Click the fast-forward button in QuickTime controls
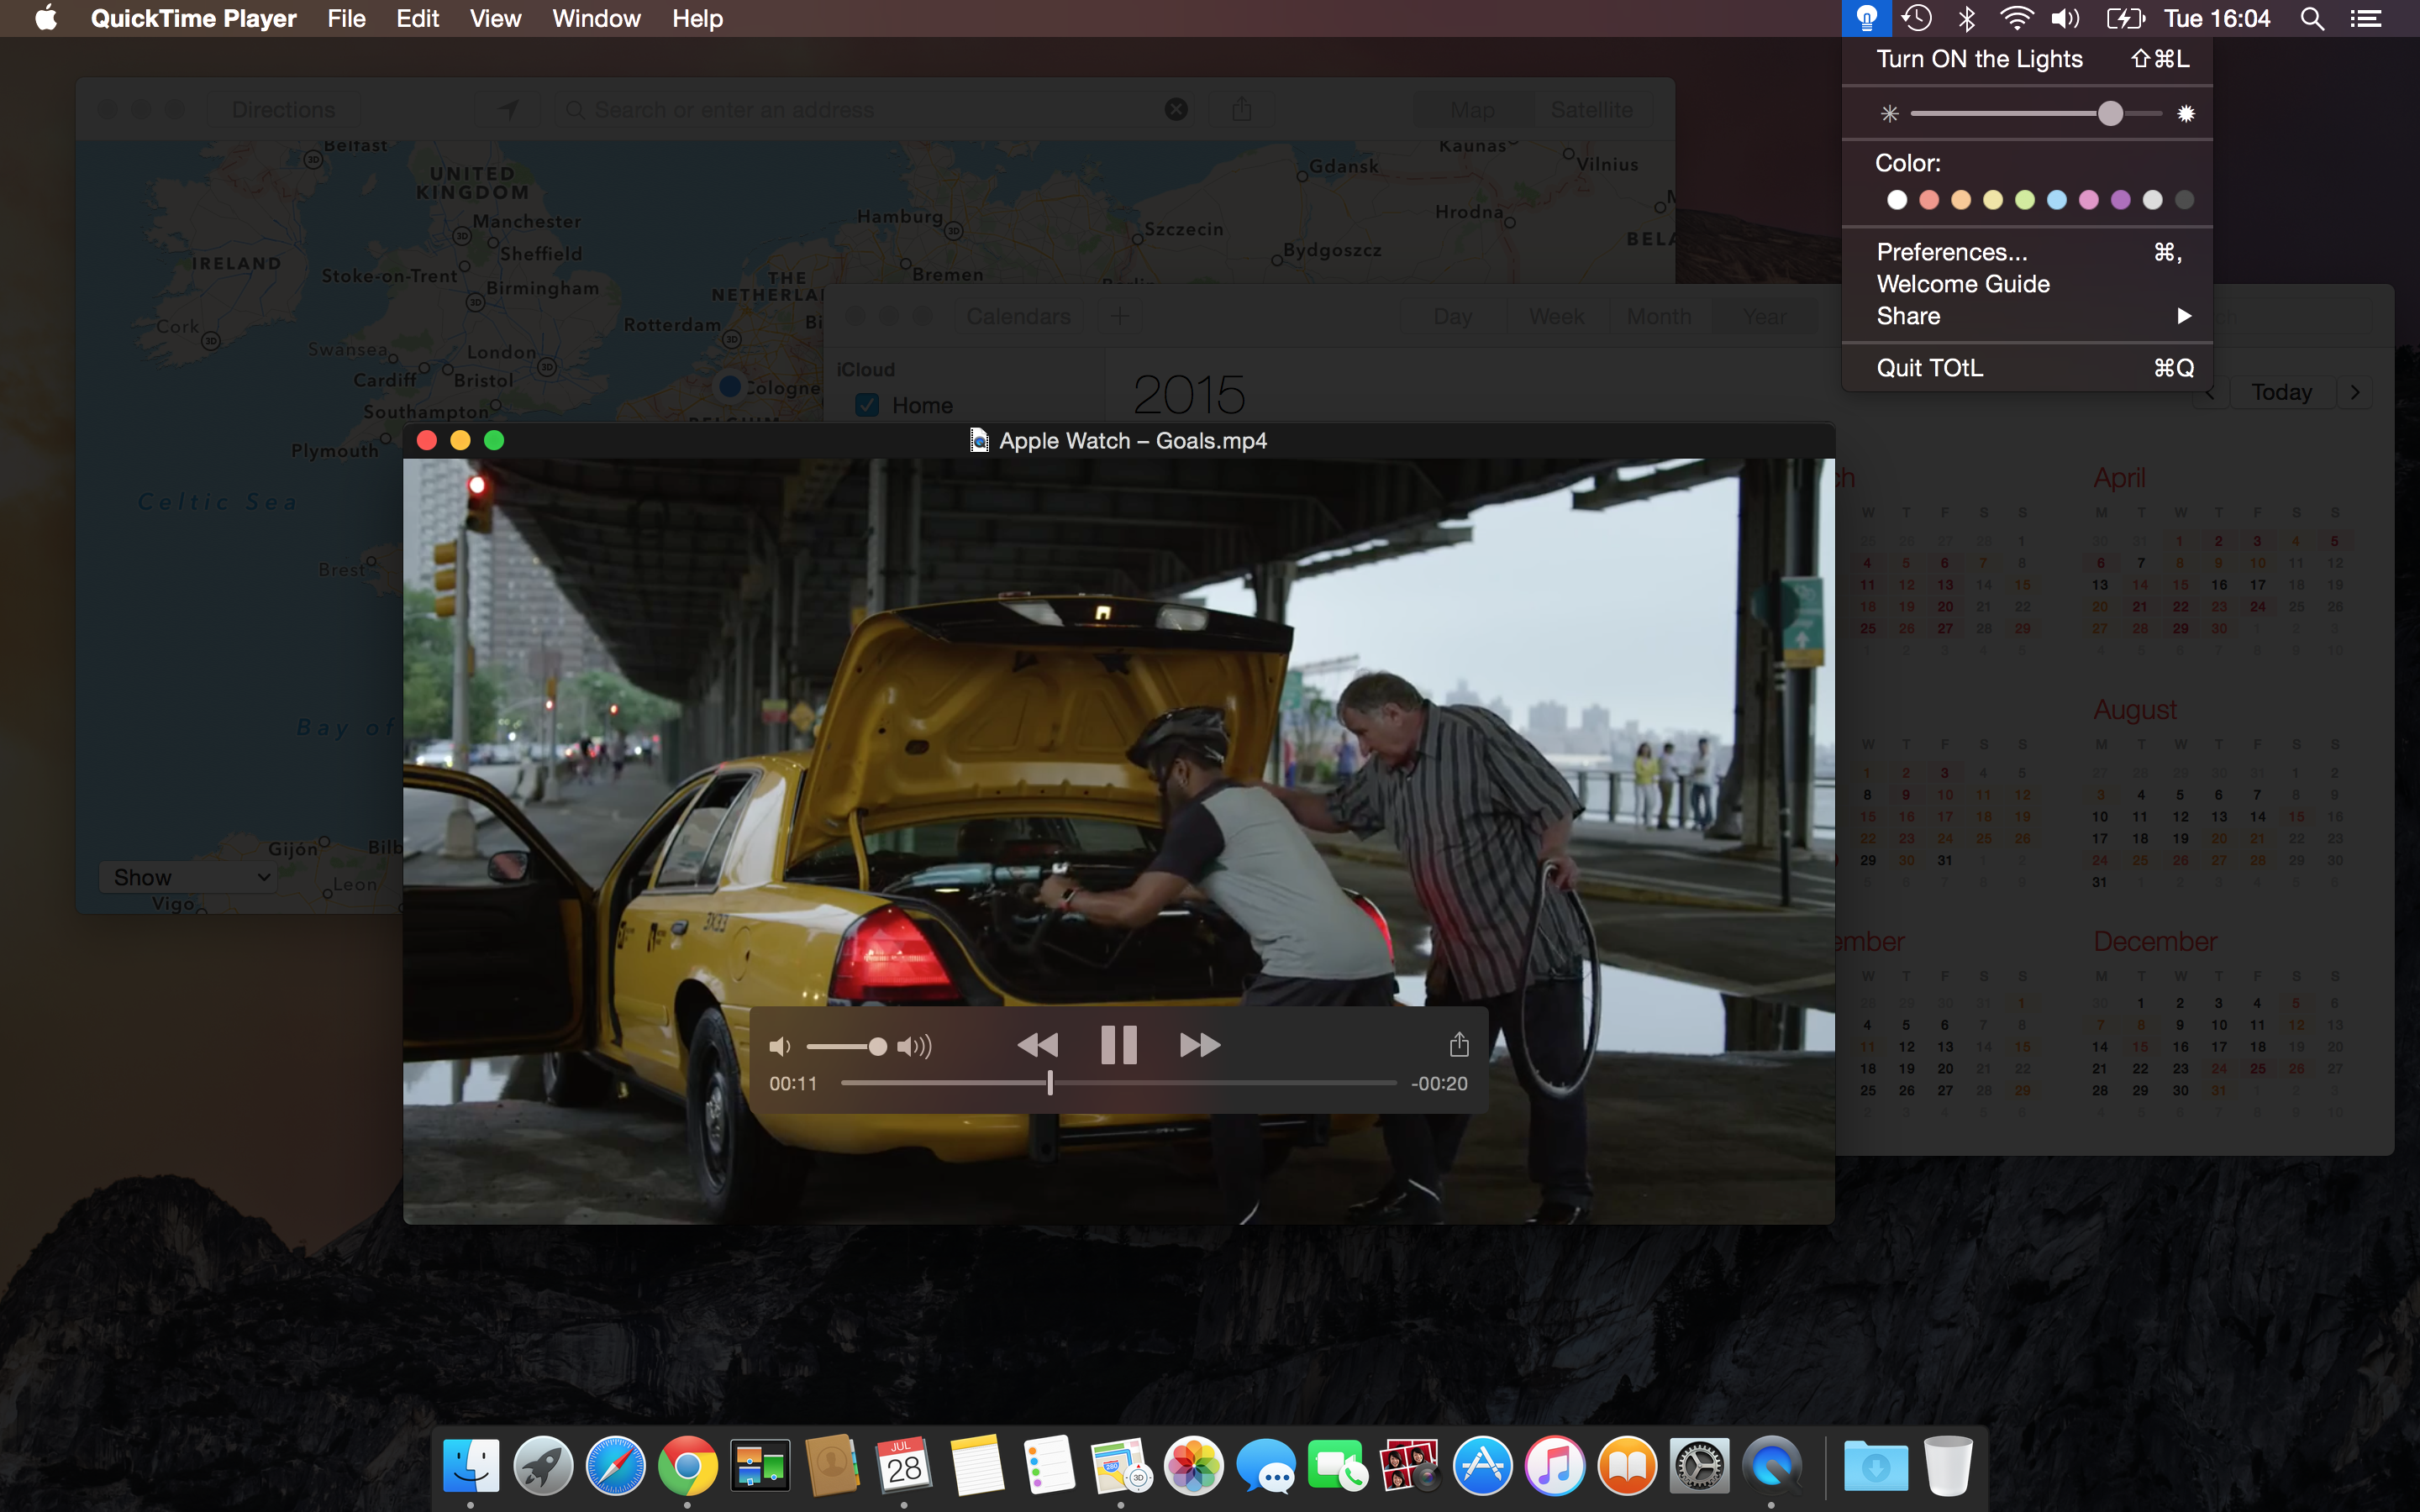2420x1512 pixels. tap(1200, 1045)
